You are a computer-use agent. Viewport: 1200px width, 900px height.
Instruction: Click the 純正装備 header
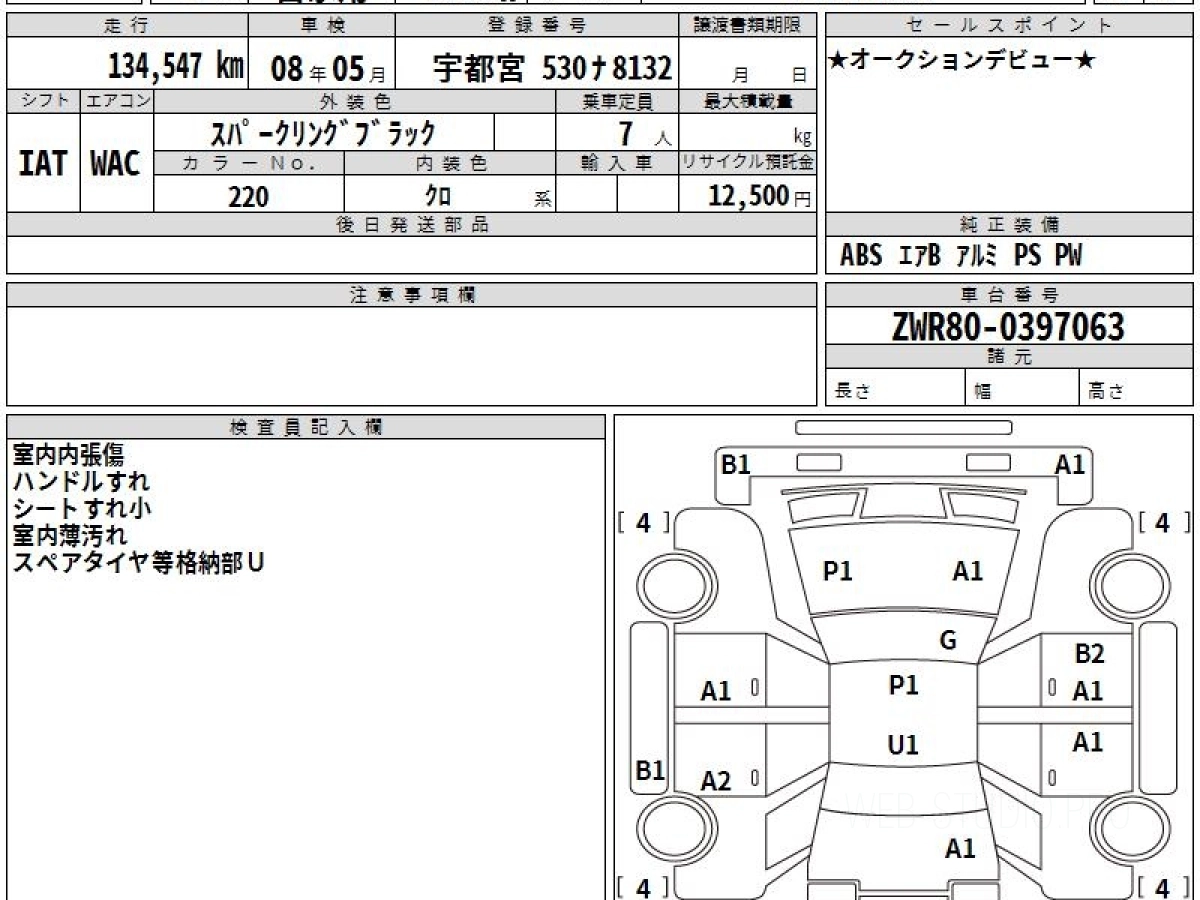(1009, 225)
